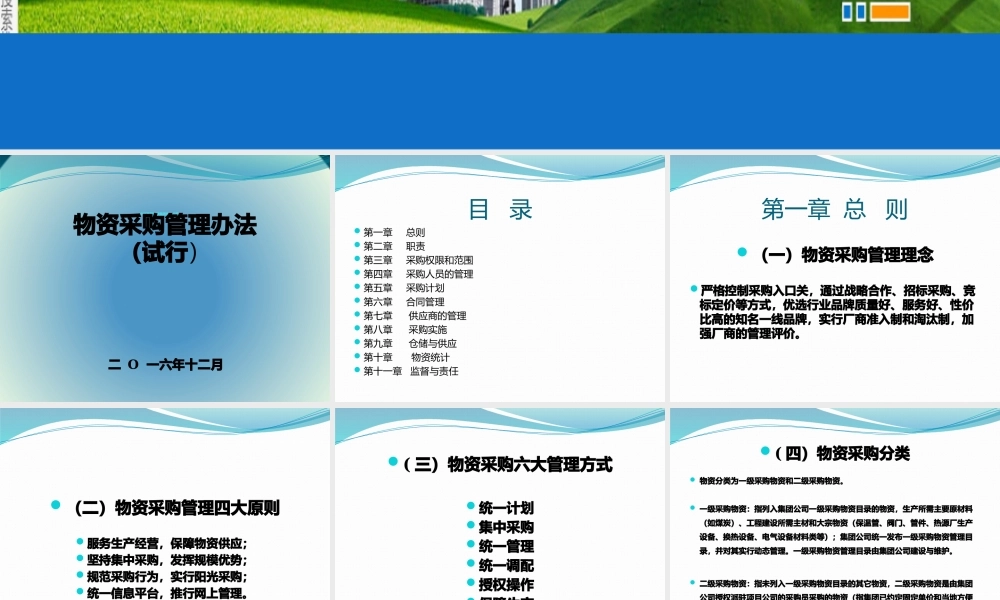This screenshot has height=600, width=1000.
Task: Click the date text 二〇一六年十二月
Action: [x=165, y=365]
